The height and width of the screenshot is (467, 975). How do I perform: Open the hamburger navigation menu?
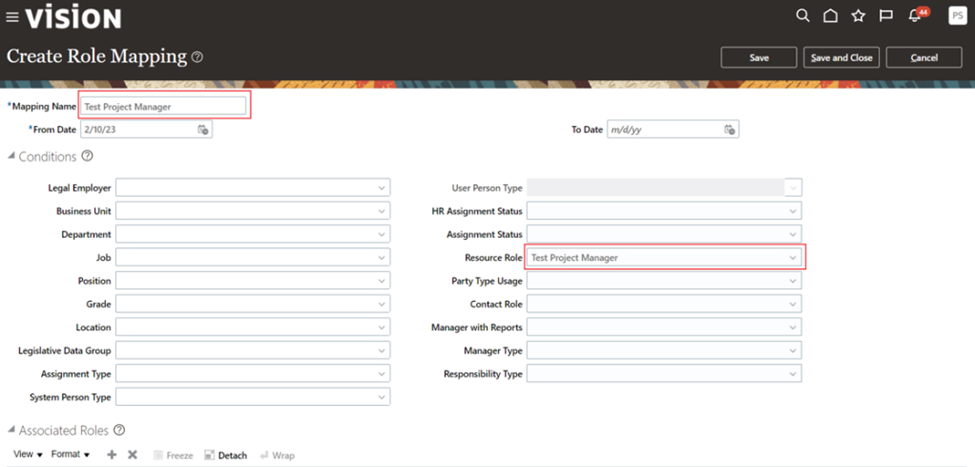pos(12,17)
